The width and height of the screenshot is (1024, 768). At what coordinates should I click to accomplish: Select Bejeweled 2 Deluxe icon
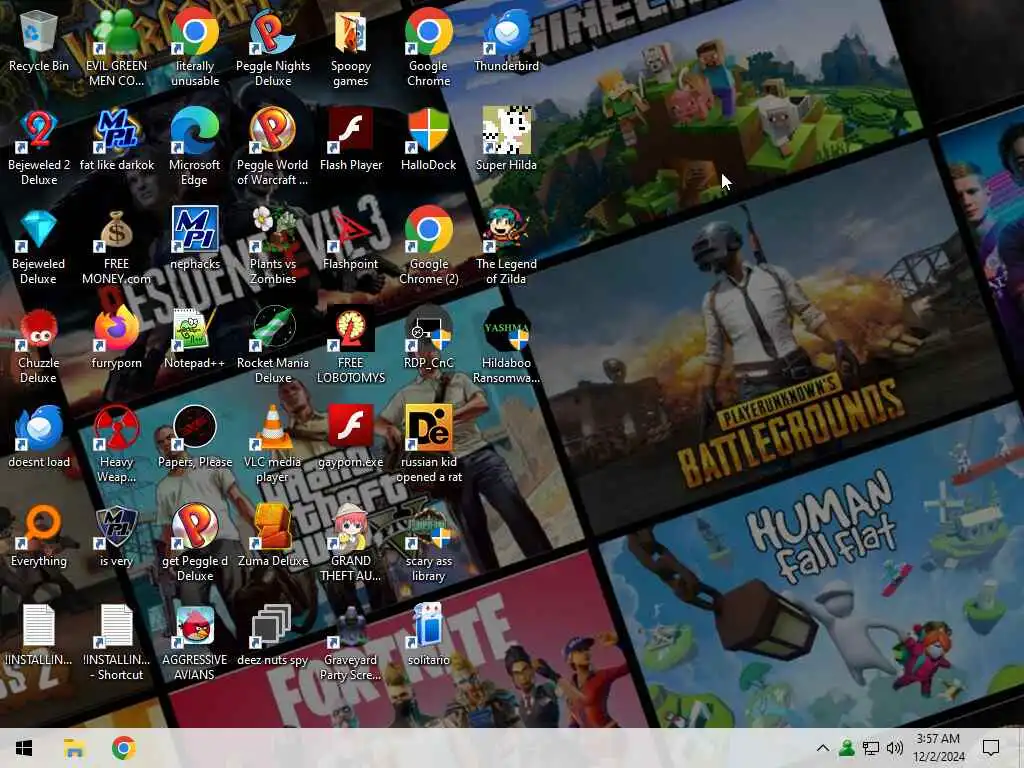click(39, 132)
